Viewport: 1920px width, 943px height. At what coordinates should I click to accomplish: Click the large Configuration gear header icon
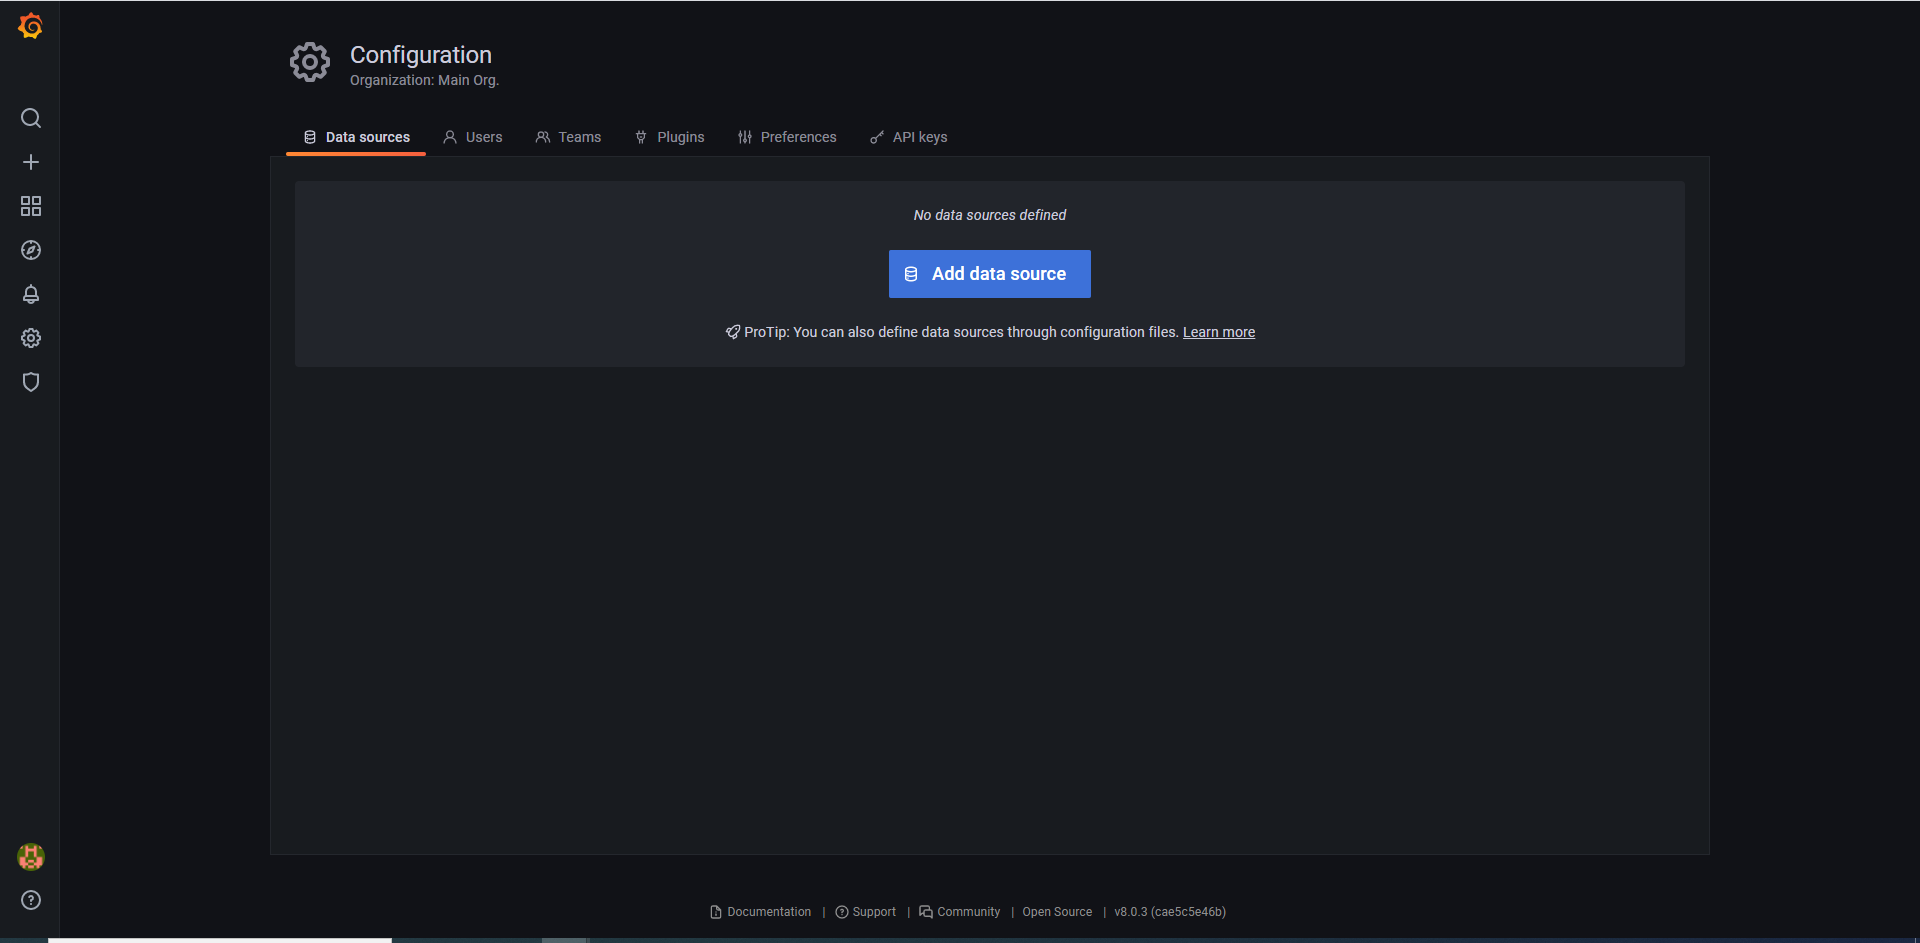pos(310,62)
